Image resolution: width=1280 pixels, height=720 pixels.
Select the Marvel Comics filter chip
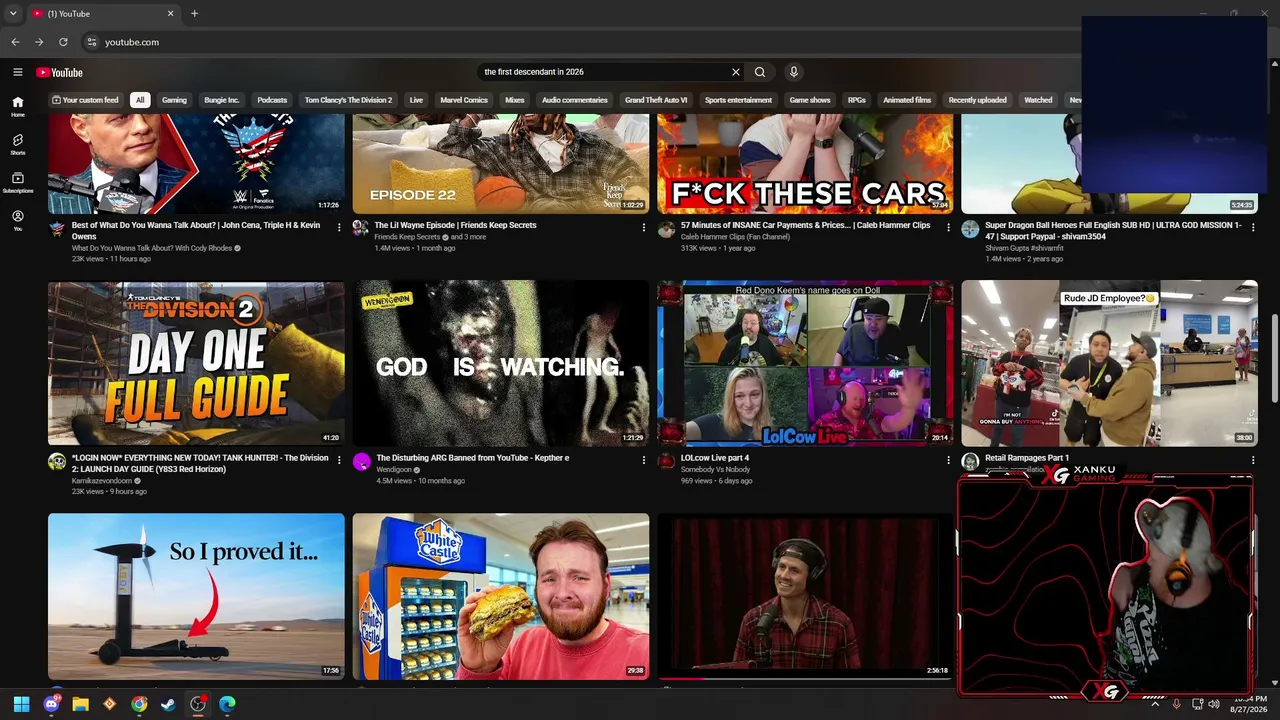point(464,100)
